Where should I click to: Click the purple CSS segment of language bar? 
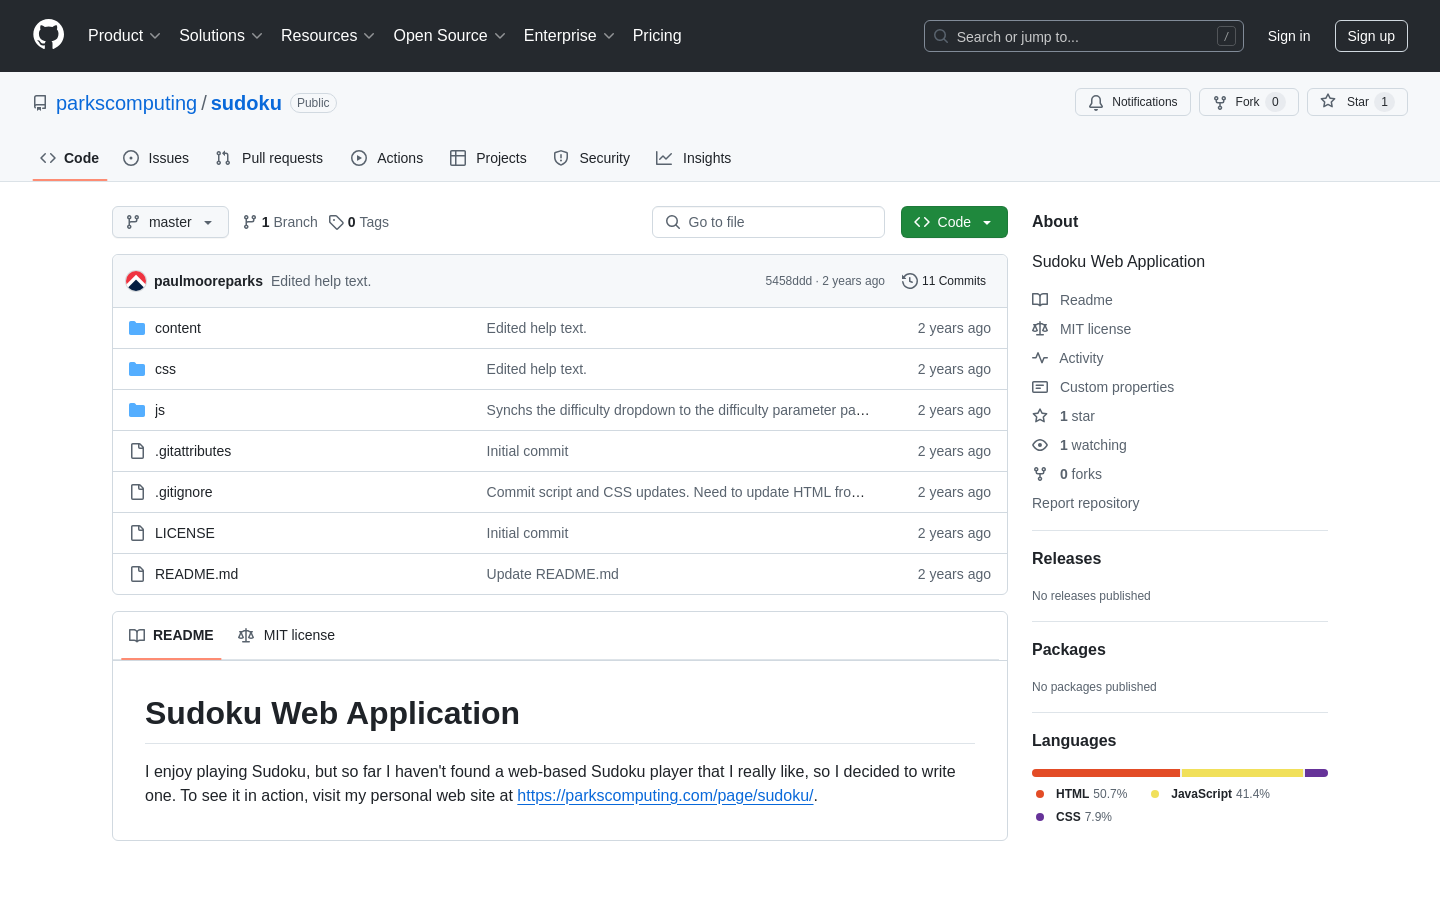1316,773
